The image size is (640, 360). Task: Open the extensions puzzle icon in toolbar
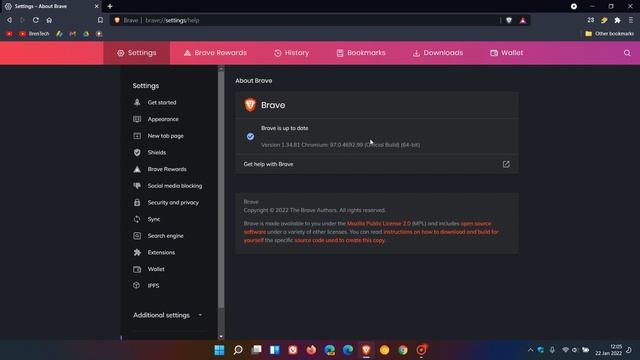[x=618, y=20]
